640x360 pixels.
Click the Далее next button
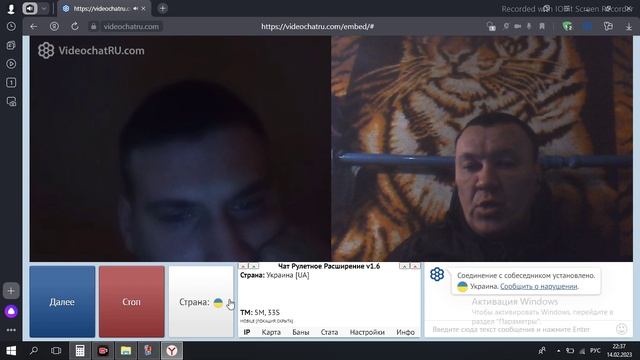pos(62,302)
